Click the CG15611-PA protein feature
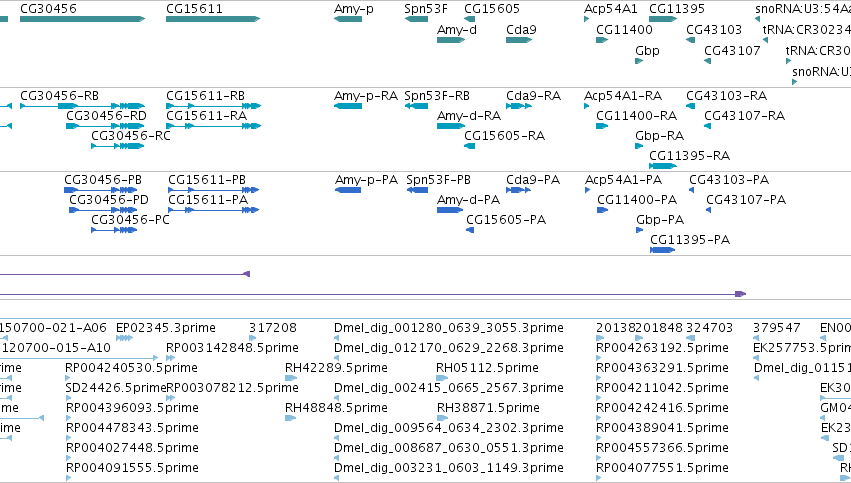This screenshot has height=483, width=851. (213, 210)
